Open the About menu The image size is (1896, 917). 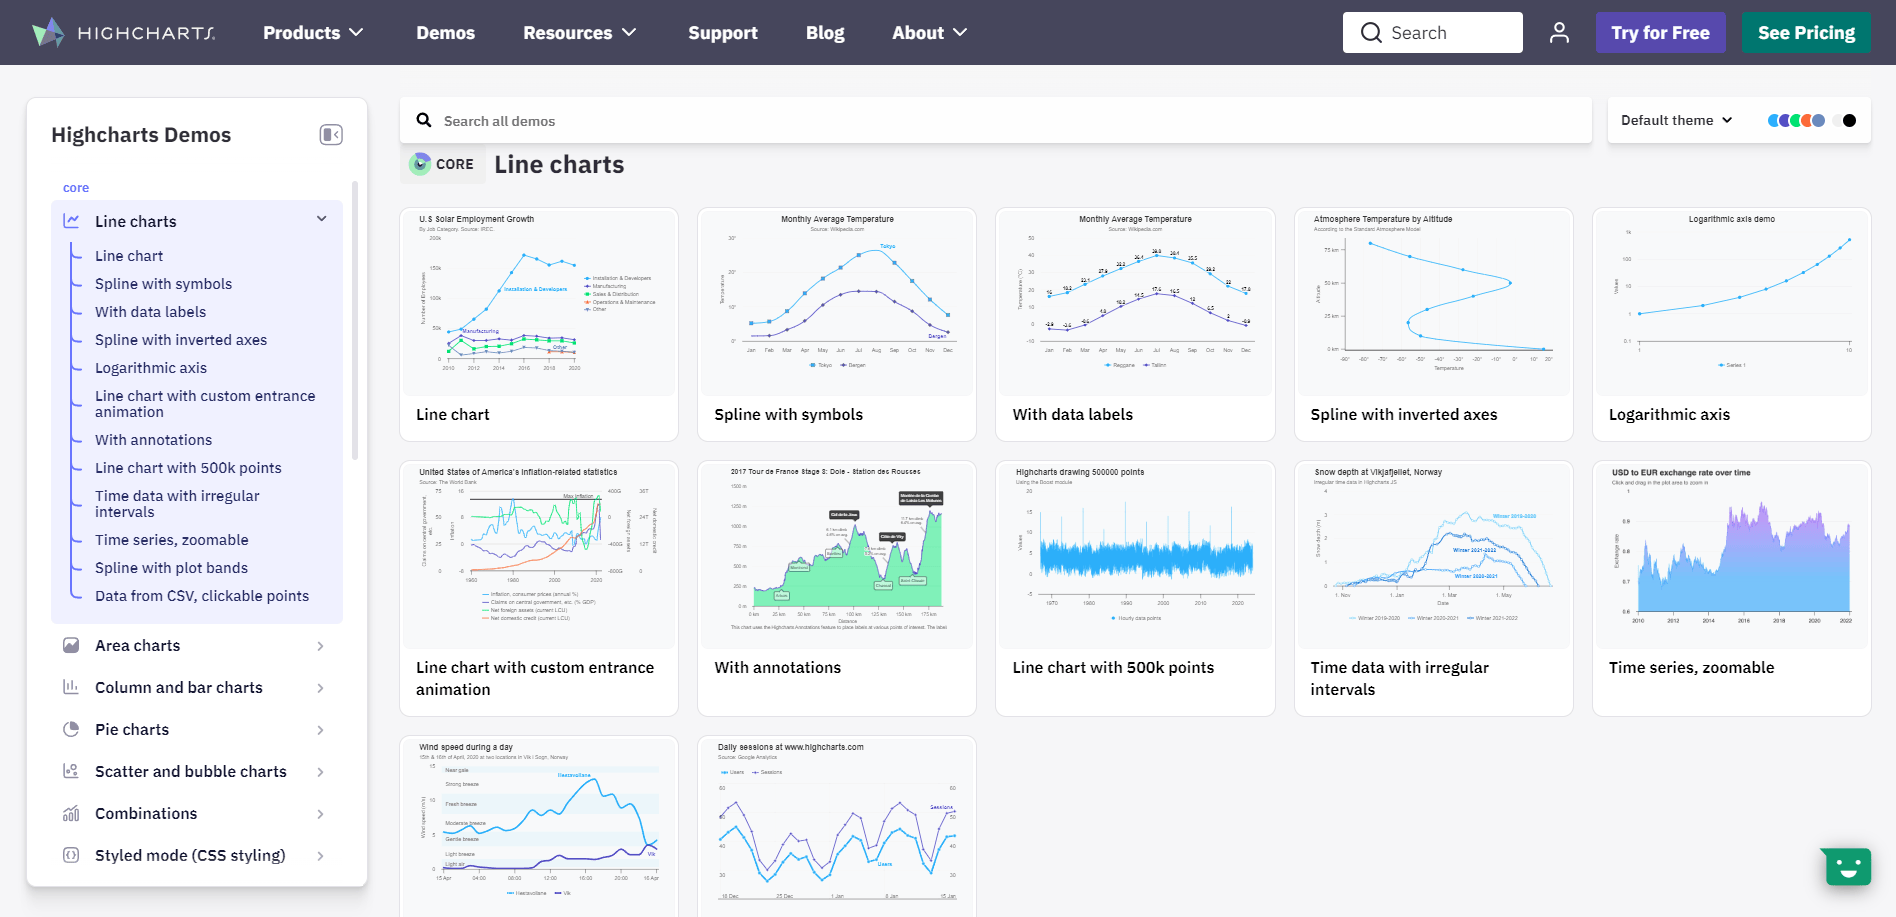coord(930,33)
